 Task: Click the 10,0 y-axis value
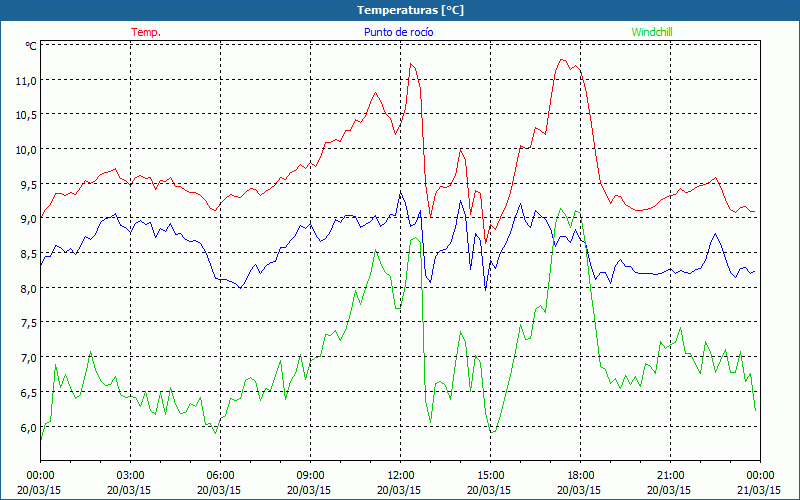click(27, 150)
